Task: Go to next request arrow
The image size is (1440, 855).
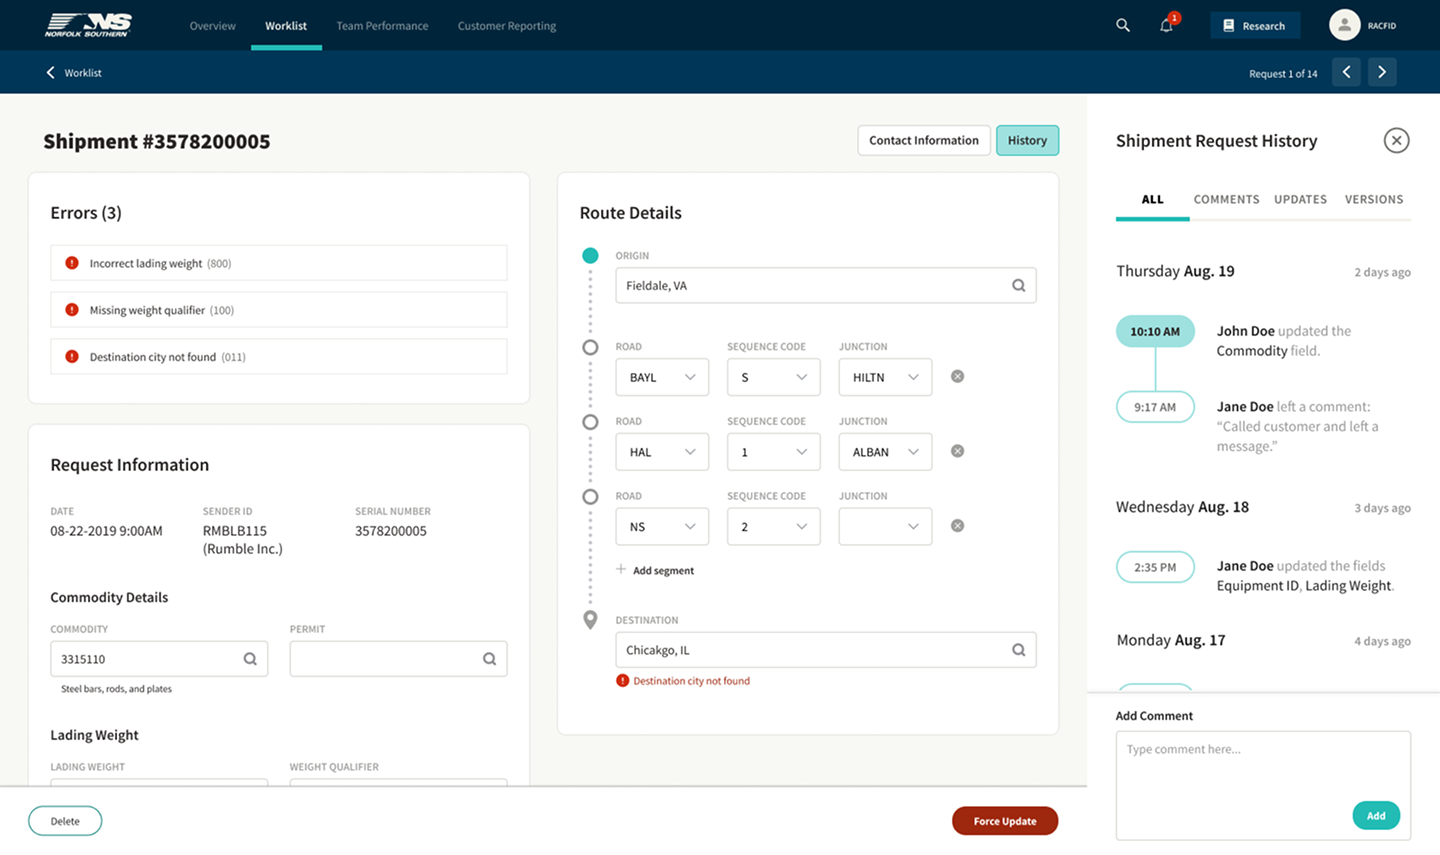Action: 1382,72
